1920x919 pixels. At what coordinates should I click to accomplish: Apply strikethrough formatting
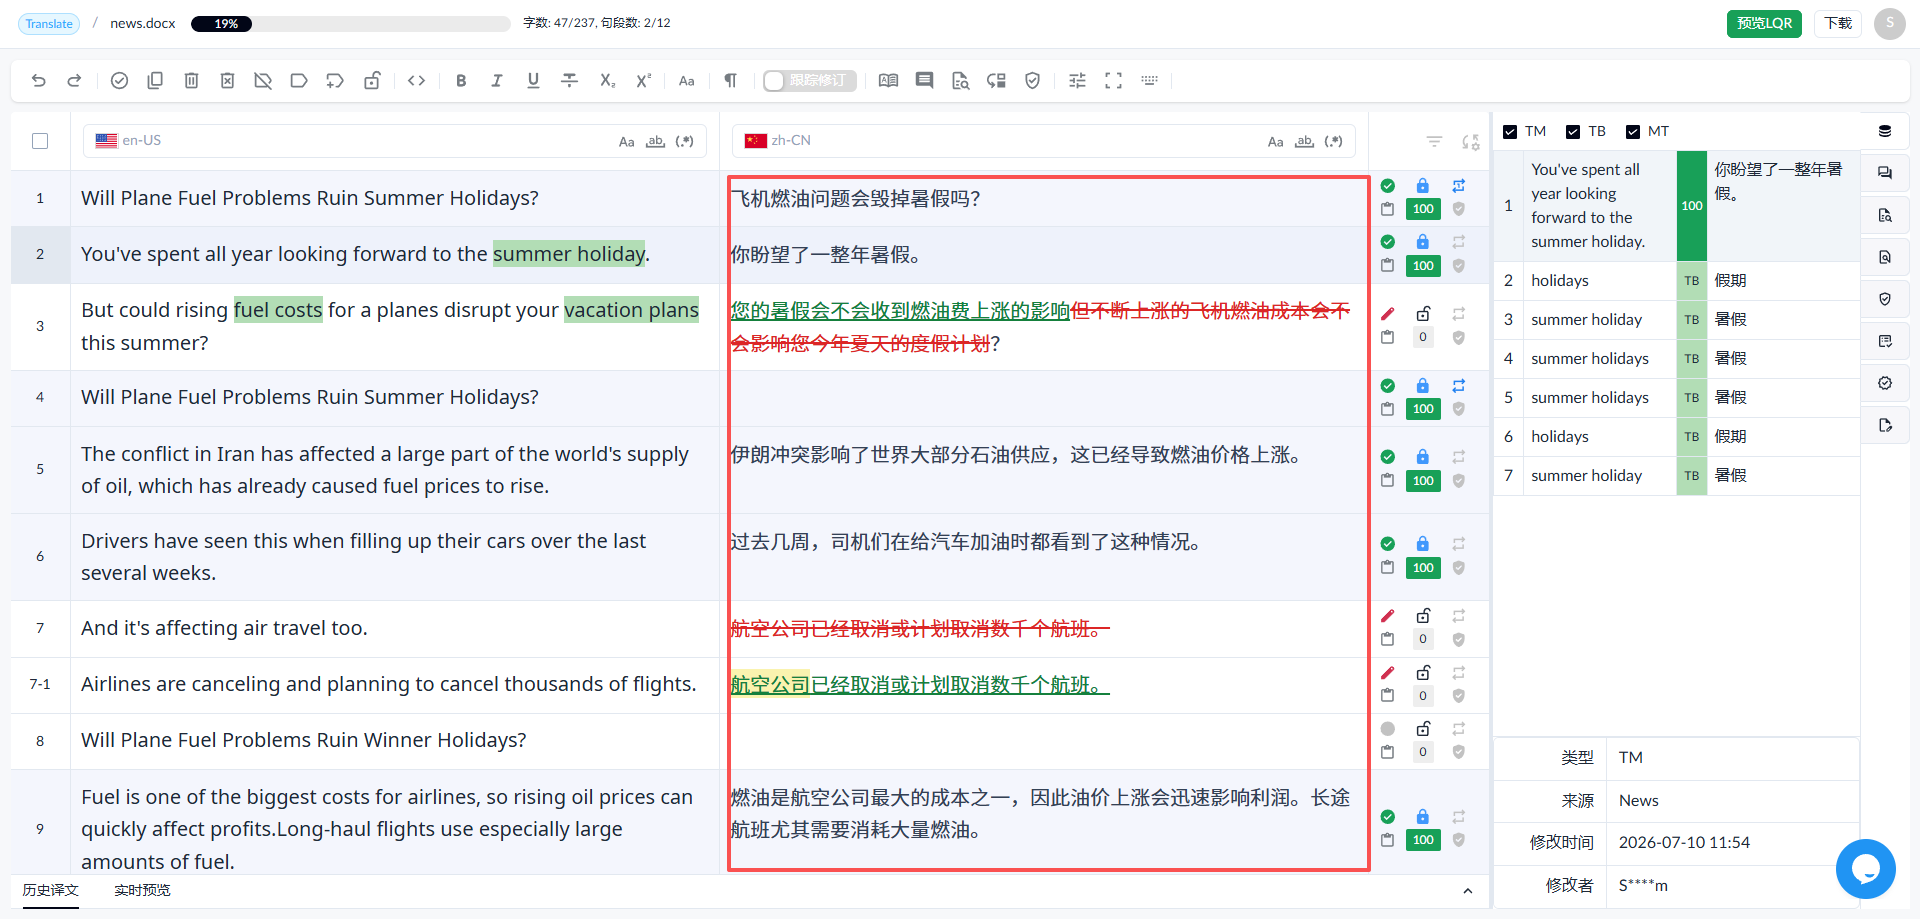[x=569, y=81]
